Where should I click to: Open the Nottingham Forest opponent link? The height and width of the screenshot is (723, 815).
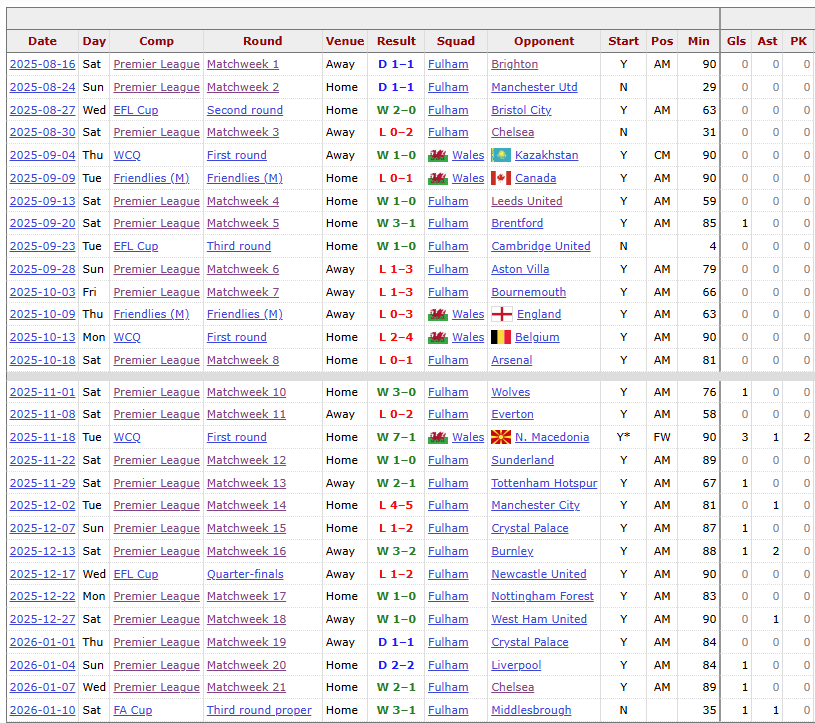coord(542,596)
